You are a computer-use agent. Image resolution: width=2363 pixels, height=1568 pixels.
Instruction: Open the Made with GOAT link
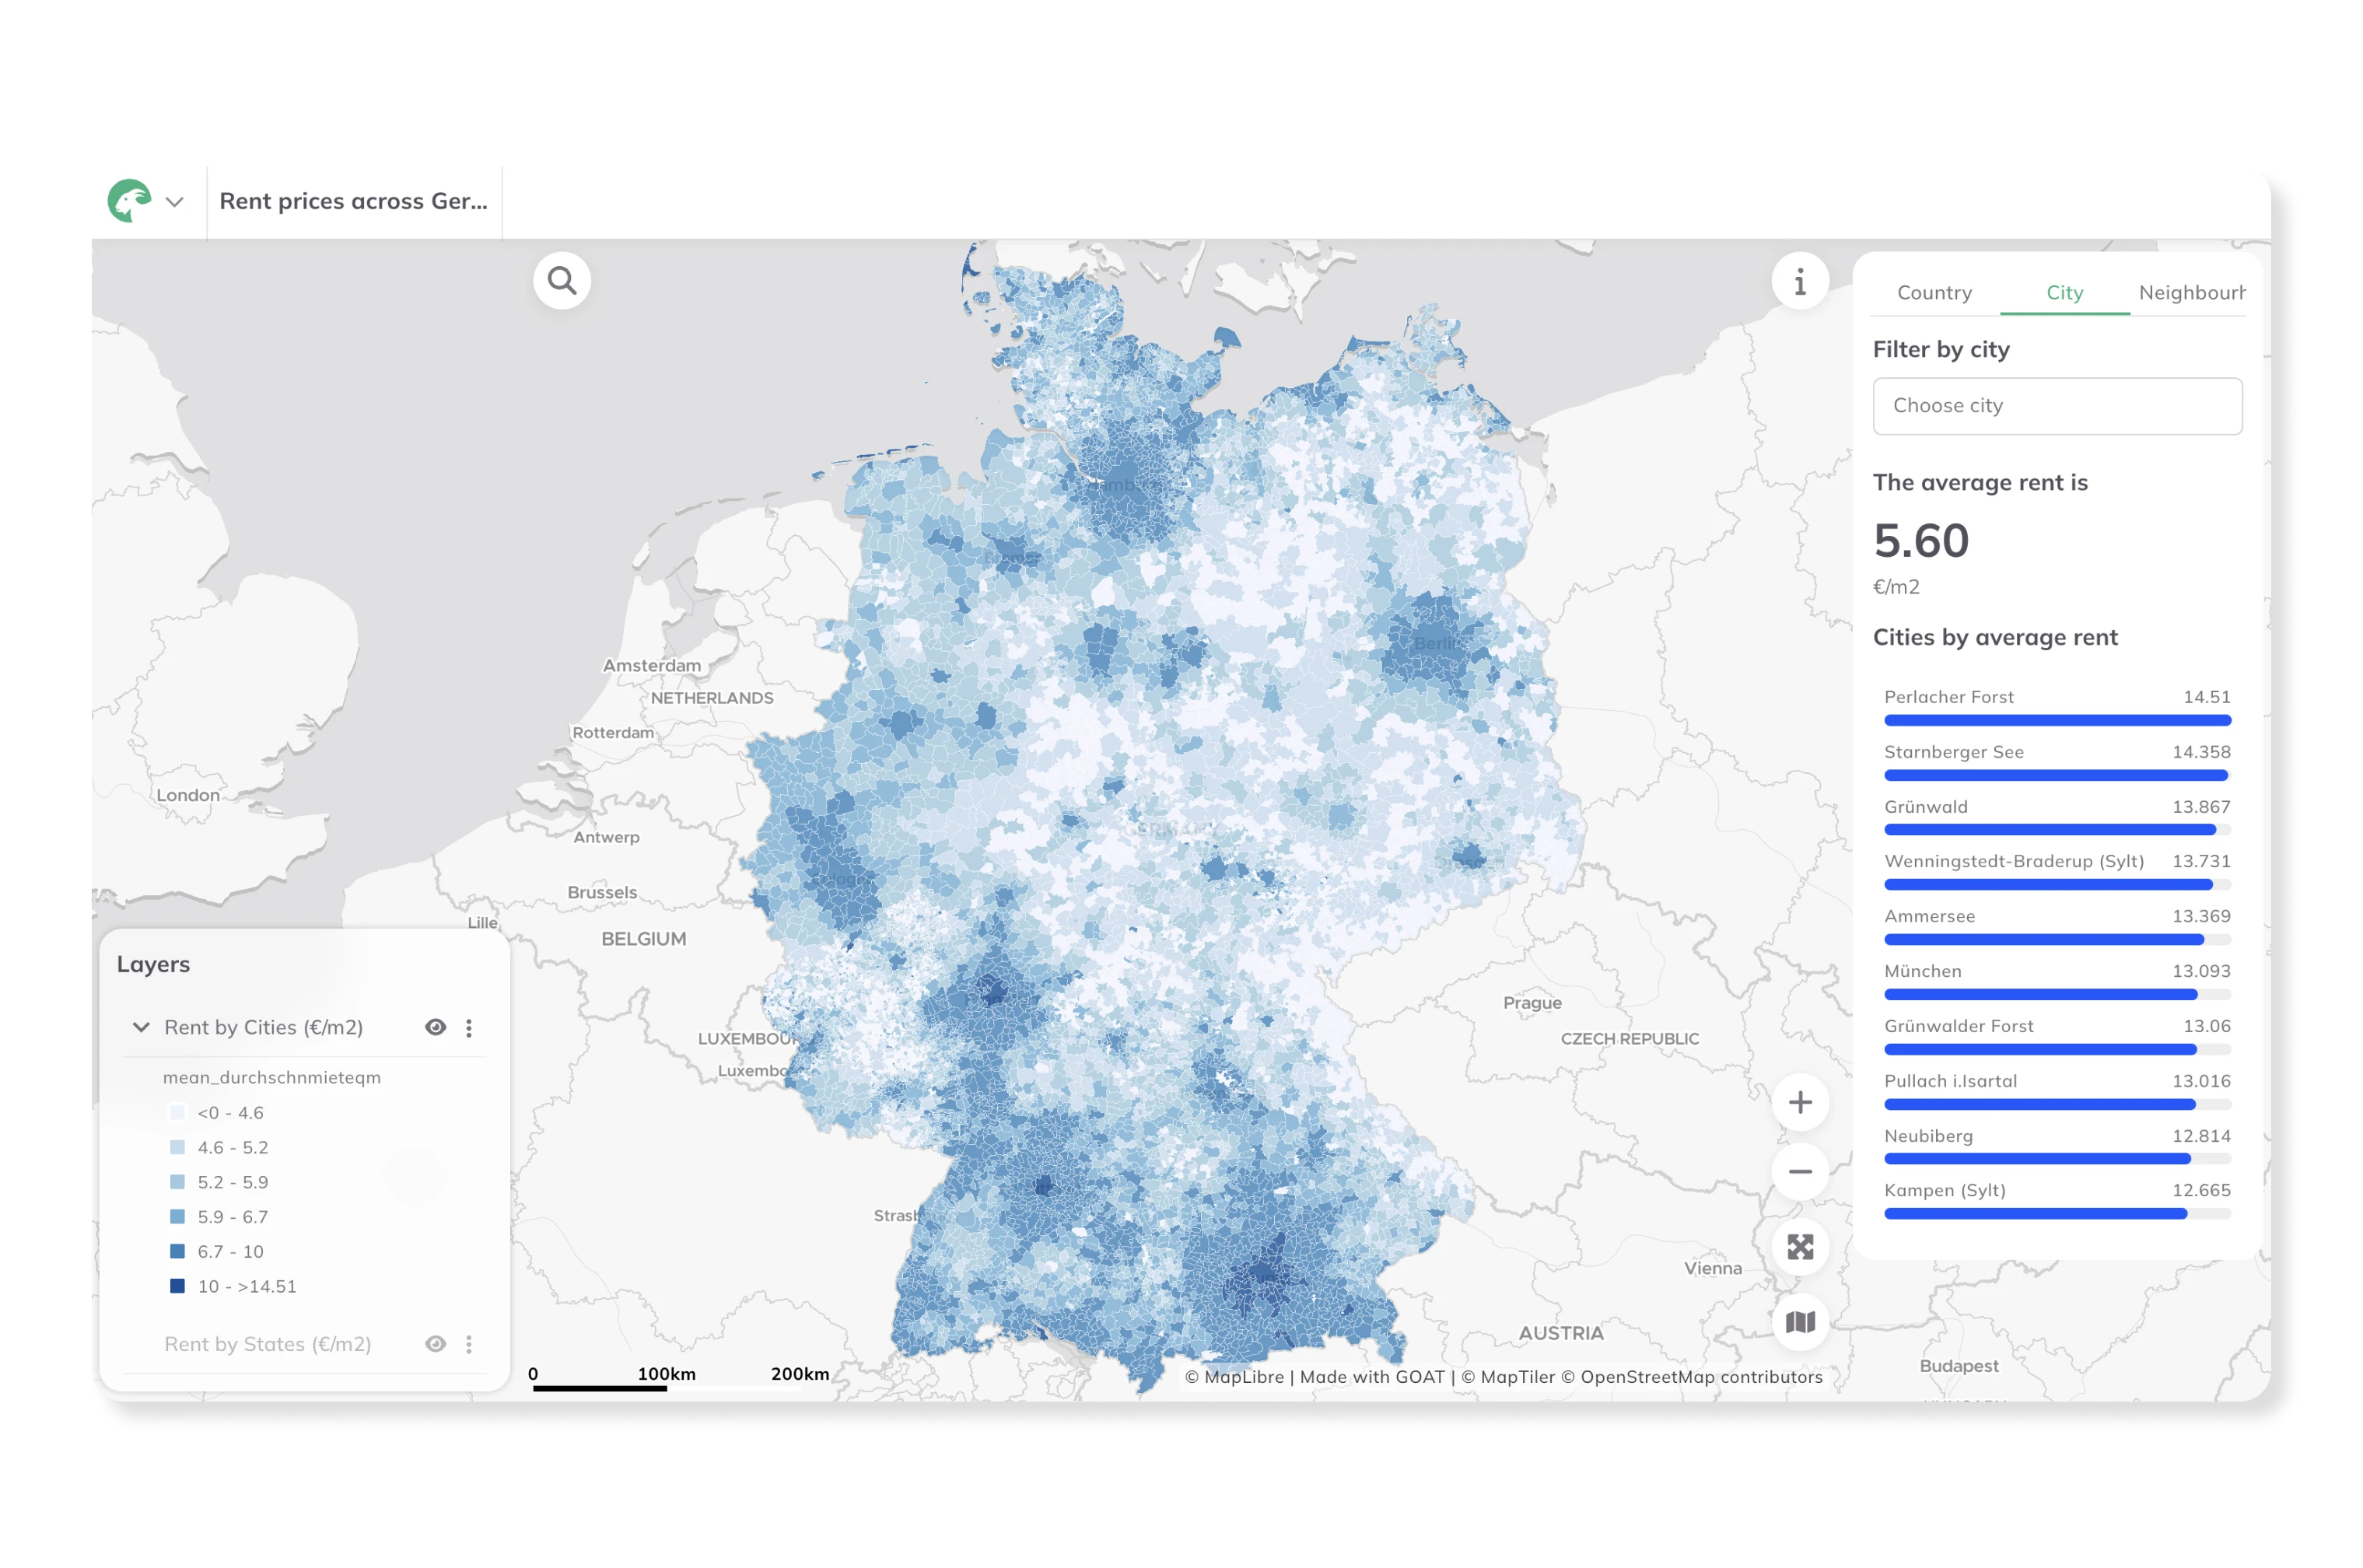click(x=1372, y=1377)
